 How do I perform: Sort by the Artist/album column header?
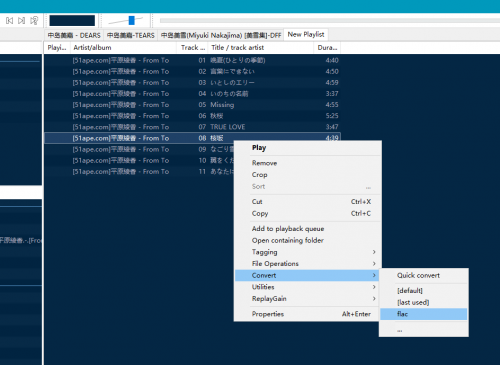[x=123, y=48]
